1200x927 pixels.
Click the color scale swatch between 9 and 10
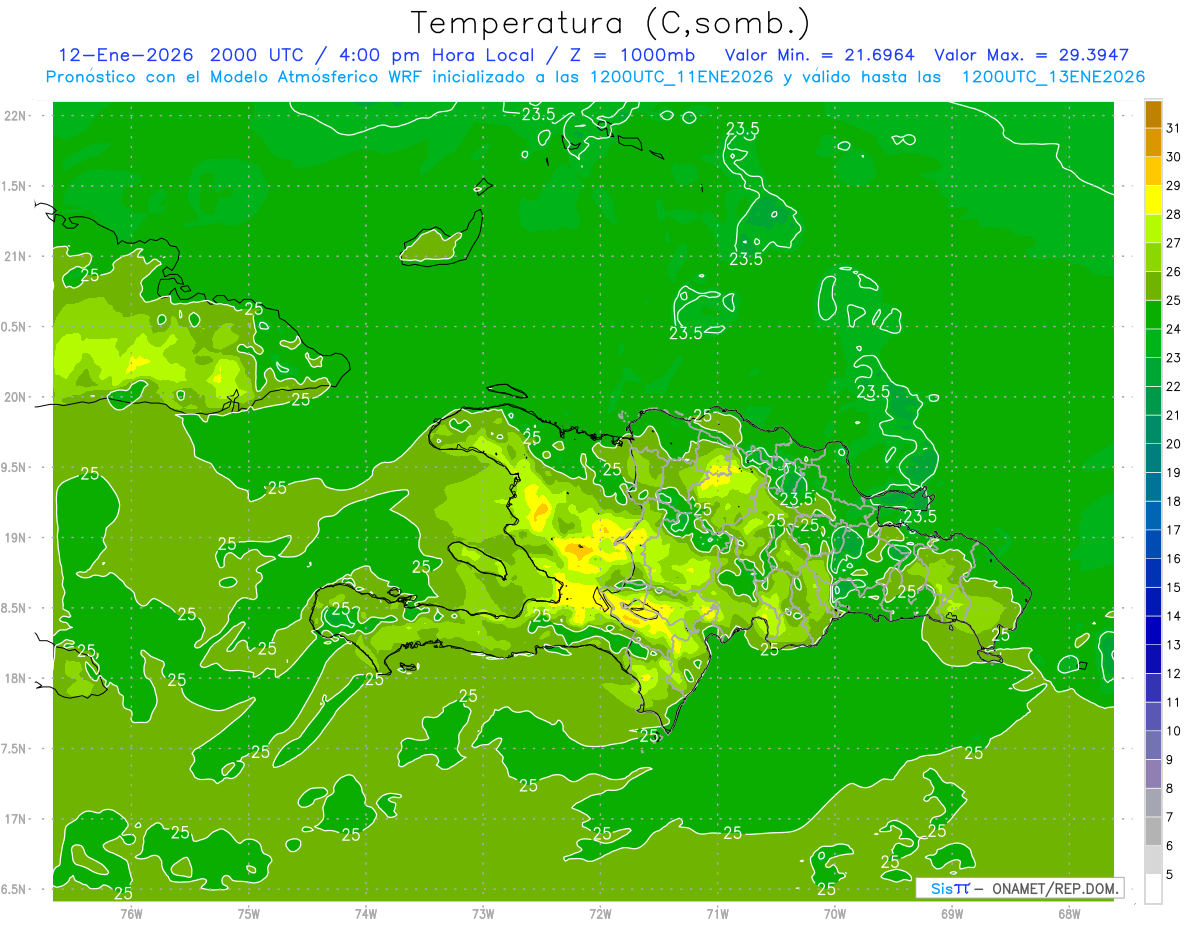(x=1153, y=745)
